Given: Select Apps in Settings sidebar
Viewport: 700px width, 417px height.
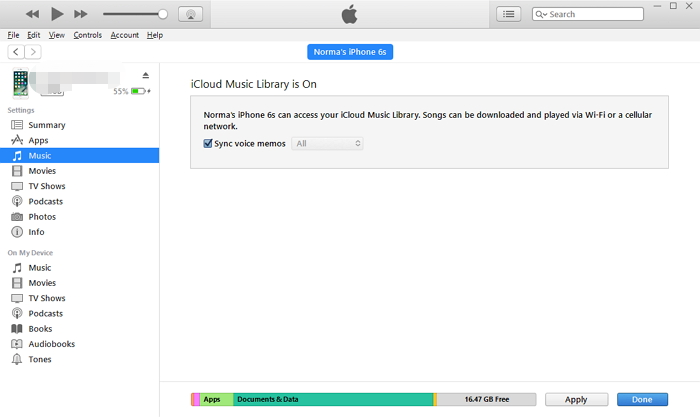Looking at the screenshot, I should tap(79, 140).
